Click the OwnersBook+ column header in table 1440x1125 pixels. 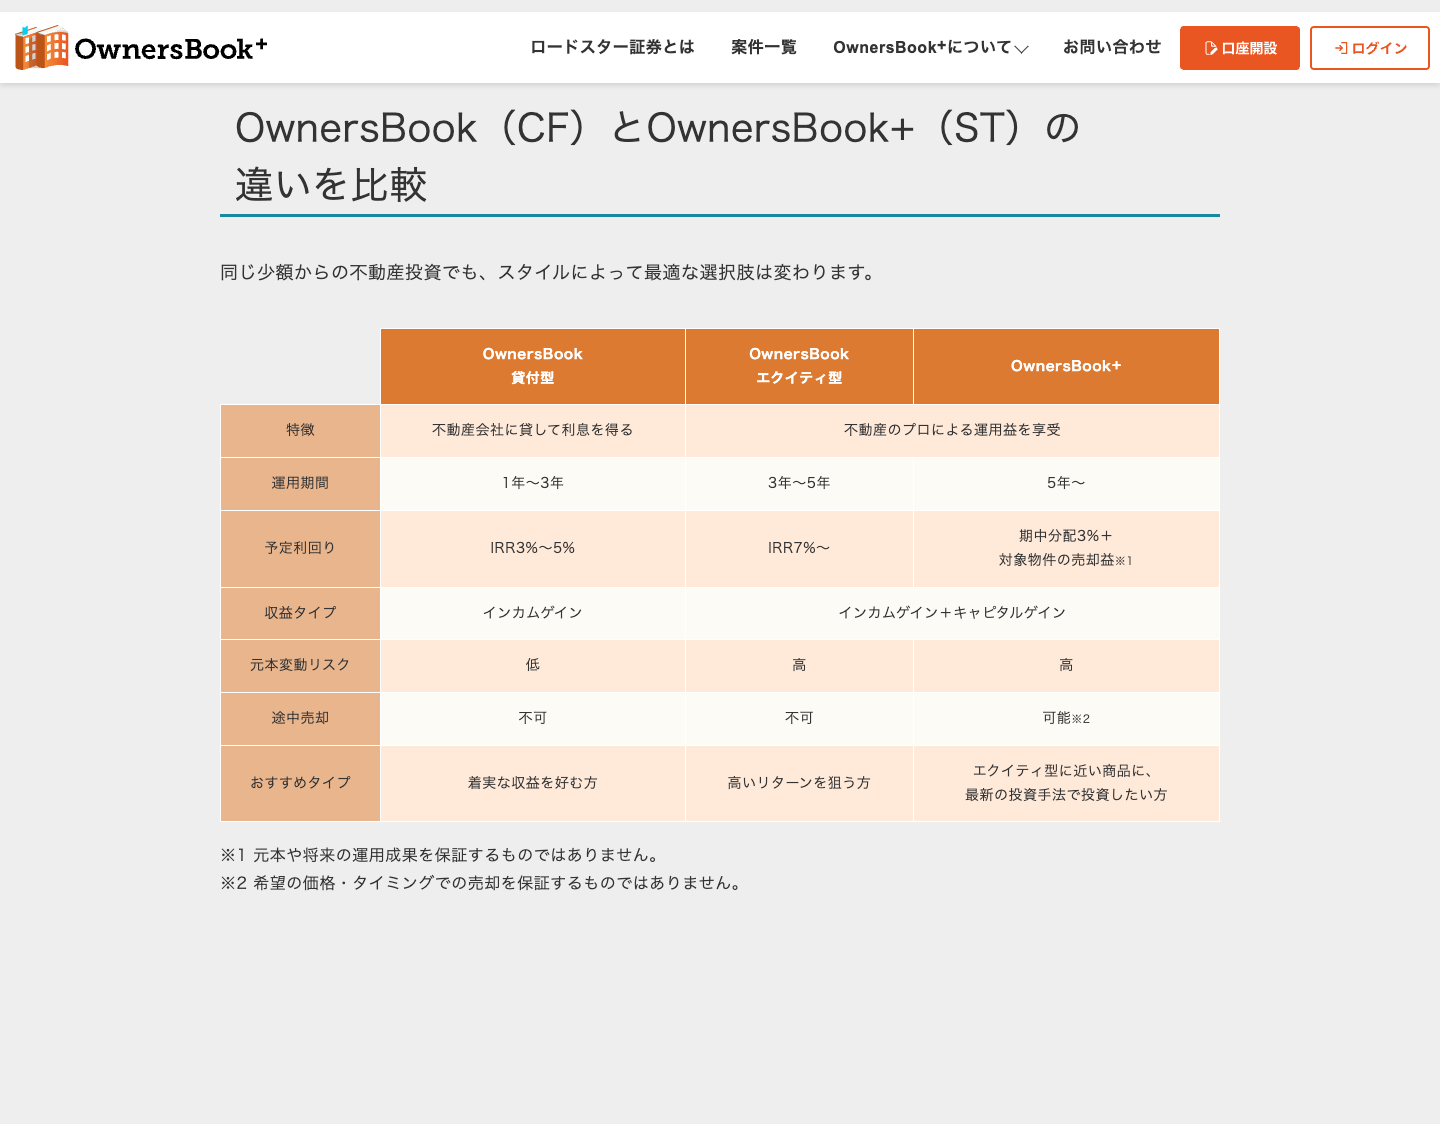coord(1066,366)
